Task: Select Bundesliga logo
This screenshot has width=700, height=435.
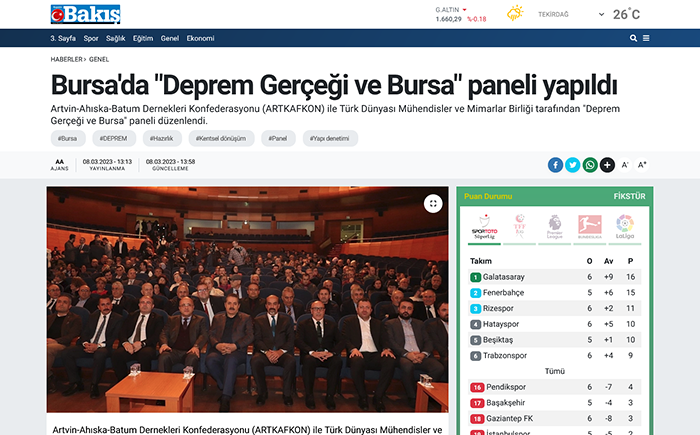Action: [x=590, y=227]
